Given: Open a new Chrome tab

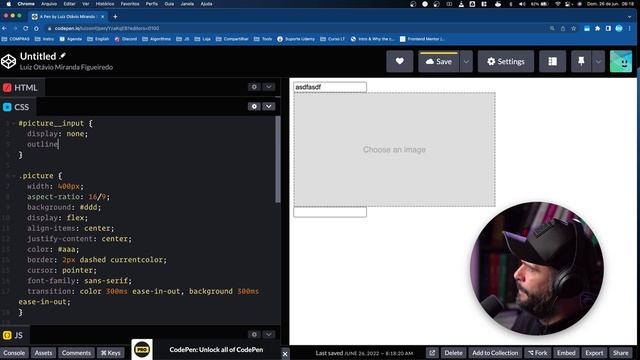Looking at the screenshot, I should (115, 17).
